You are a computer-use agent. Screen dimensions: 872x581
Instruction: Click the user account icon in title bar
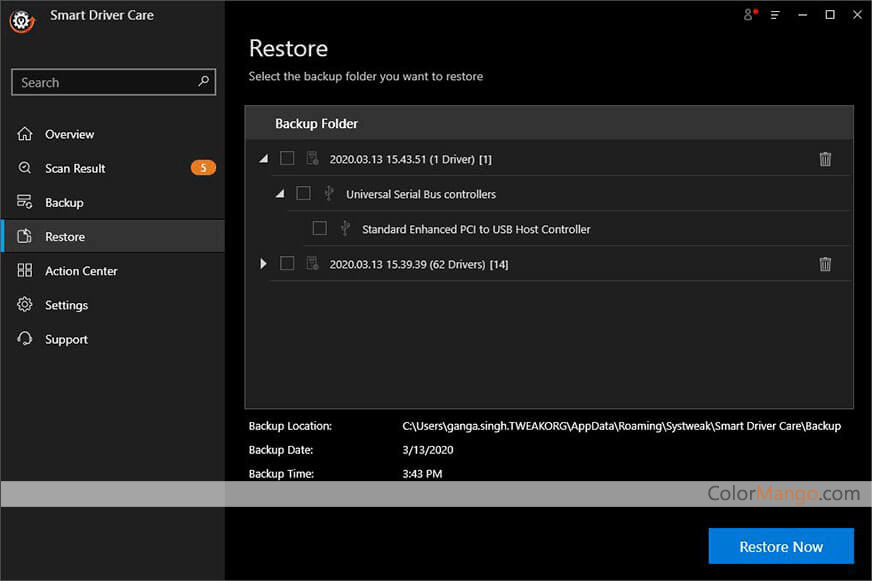tap(748, 15)
